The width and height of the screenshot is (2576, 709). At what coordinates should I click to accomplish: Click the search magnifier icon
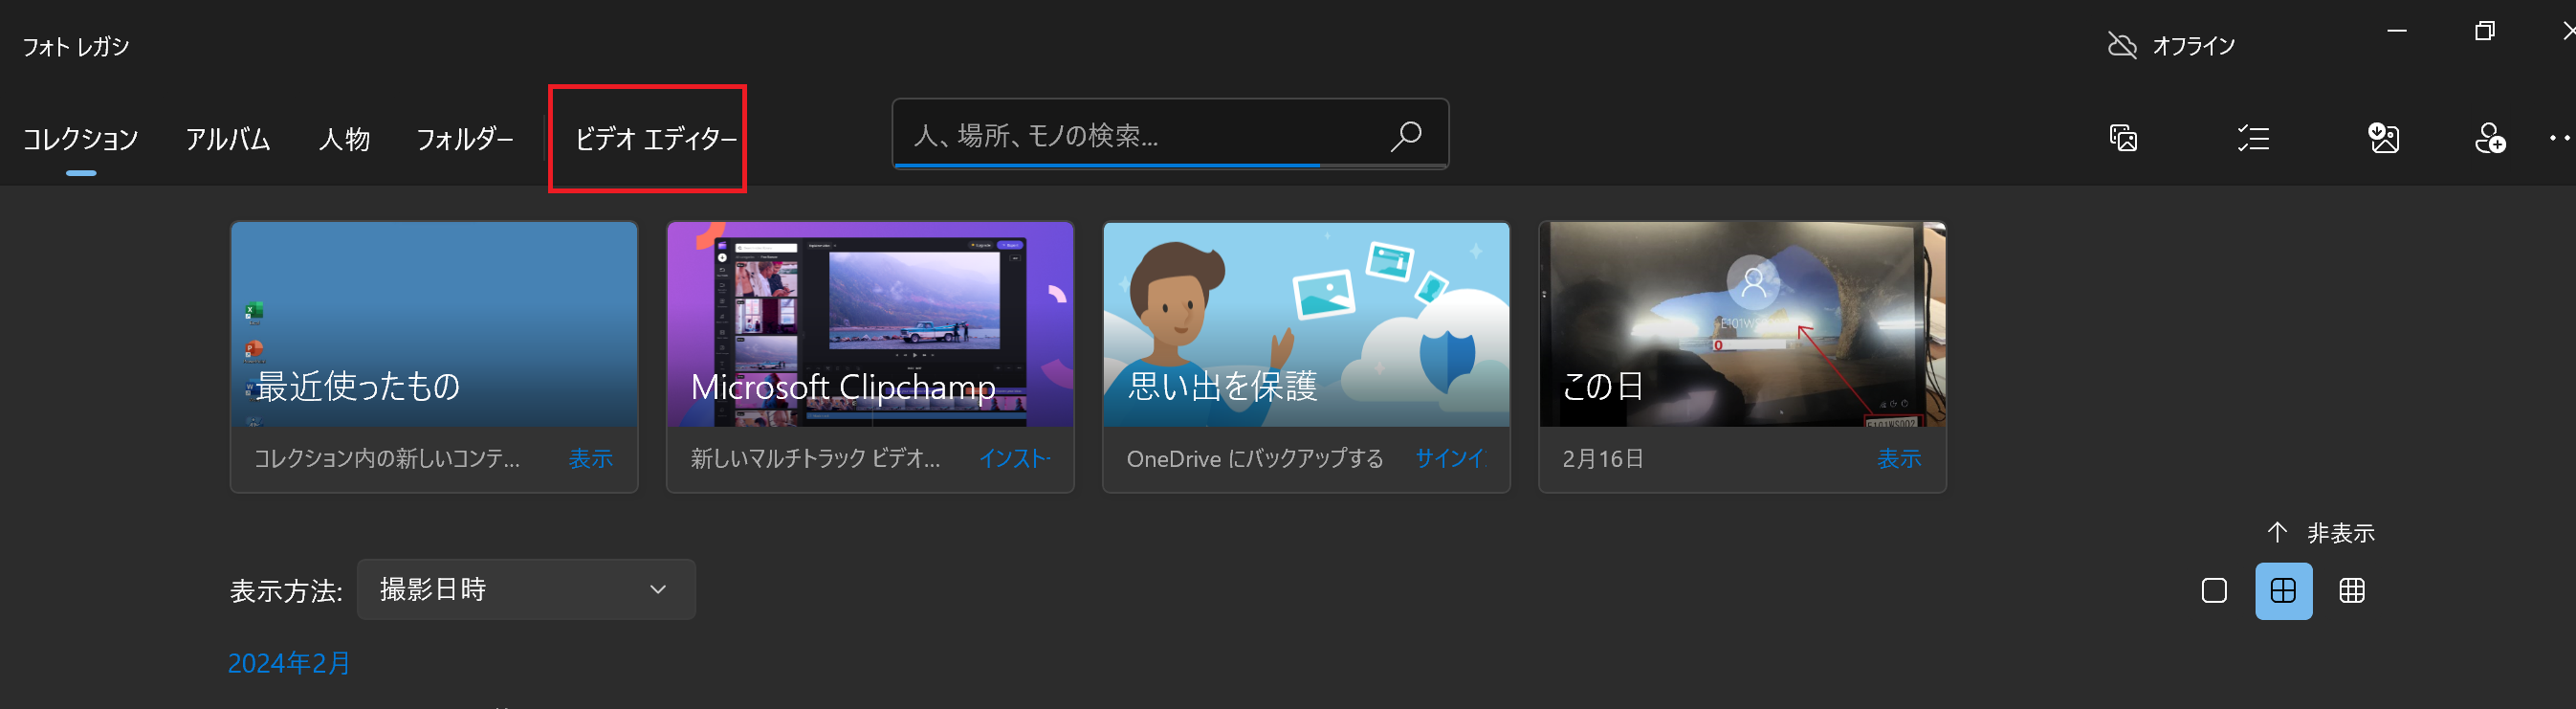coord(1405,135)
